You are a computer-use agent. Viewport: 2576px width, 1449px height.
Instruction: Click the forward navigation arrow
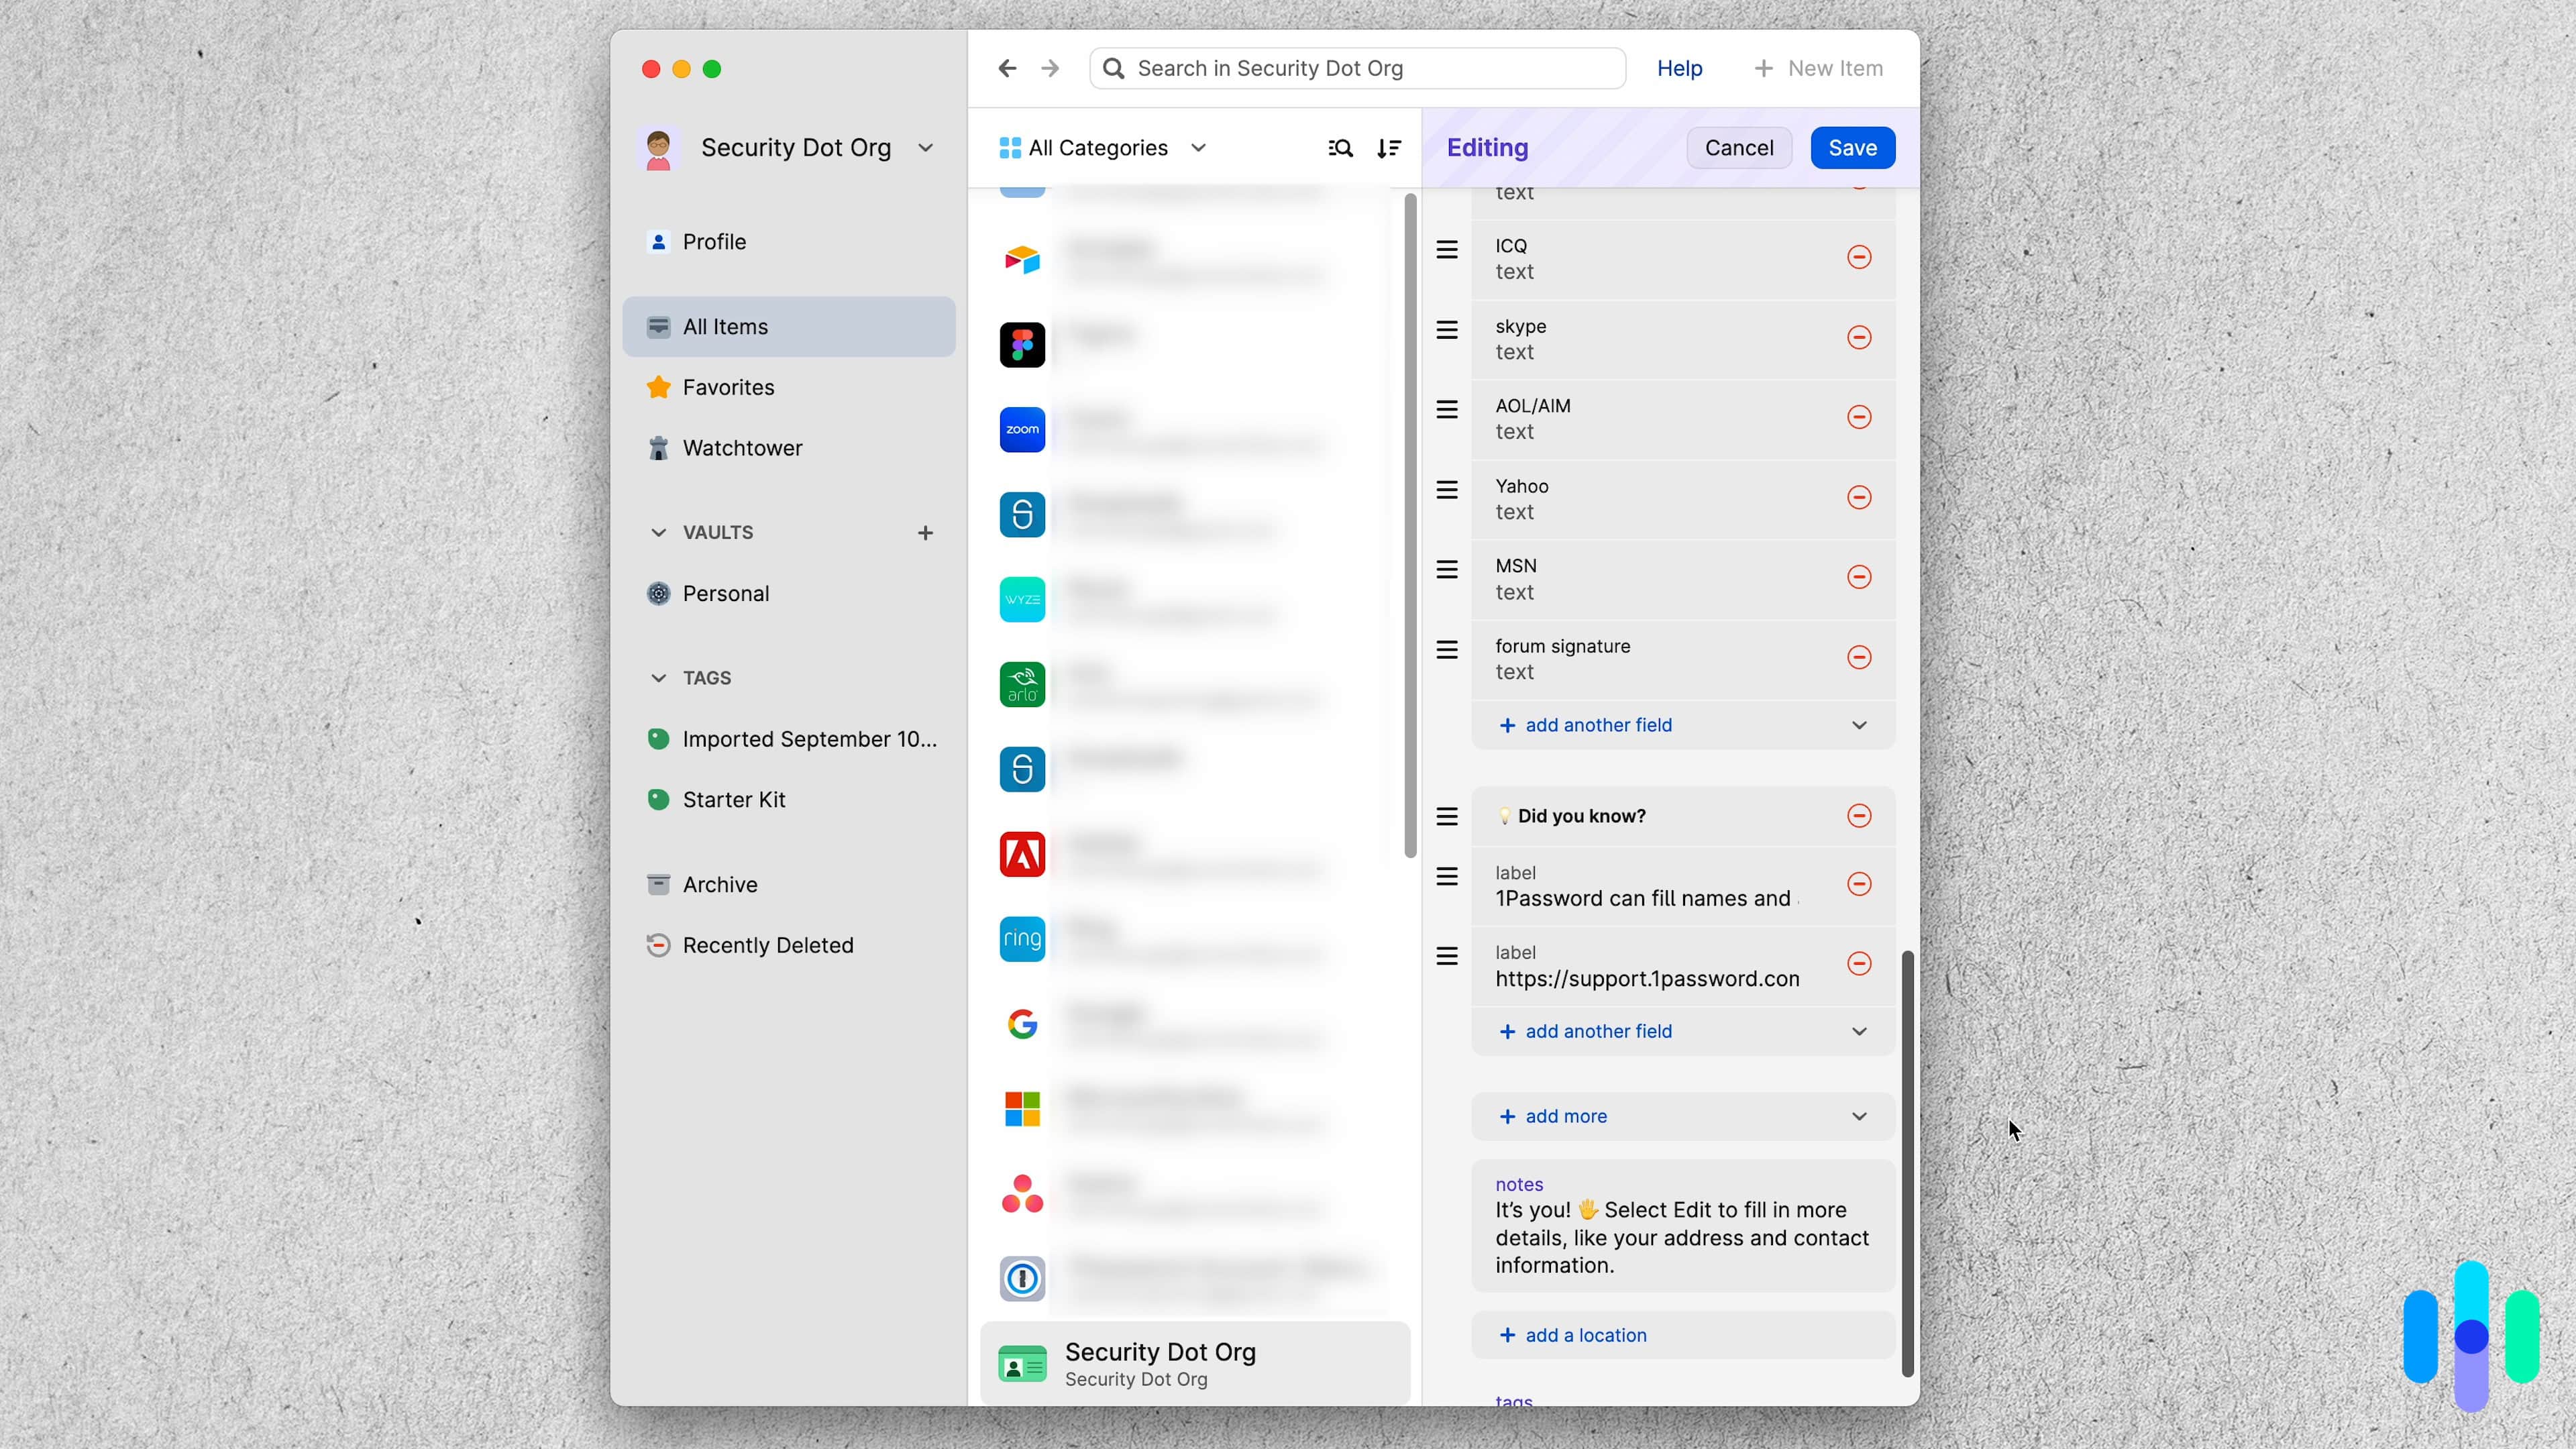point(1049,68)
